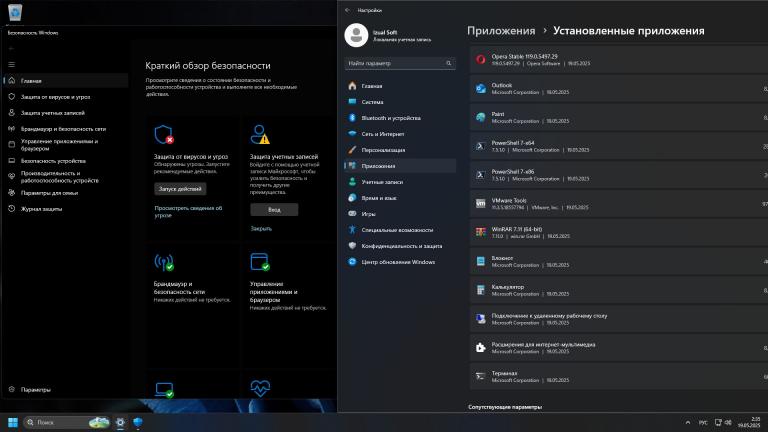Screen dimensions: 768x432
Task: Open the Windows Start button
Action: tap(13, 422)
